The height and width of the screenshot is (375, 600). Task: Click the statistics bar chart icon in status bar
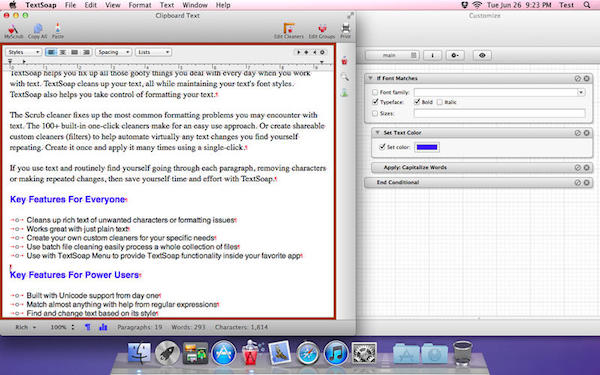(103, 327)
